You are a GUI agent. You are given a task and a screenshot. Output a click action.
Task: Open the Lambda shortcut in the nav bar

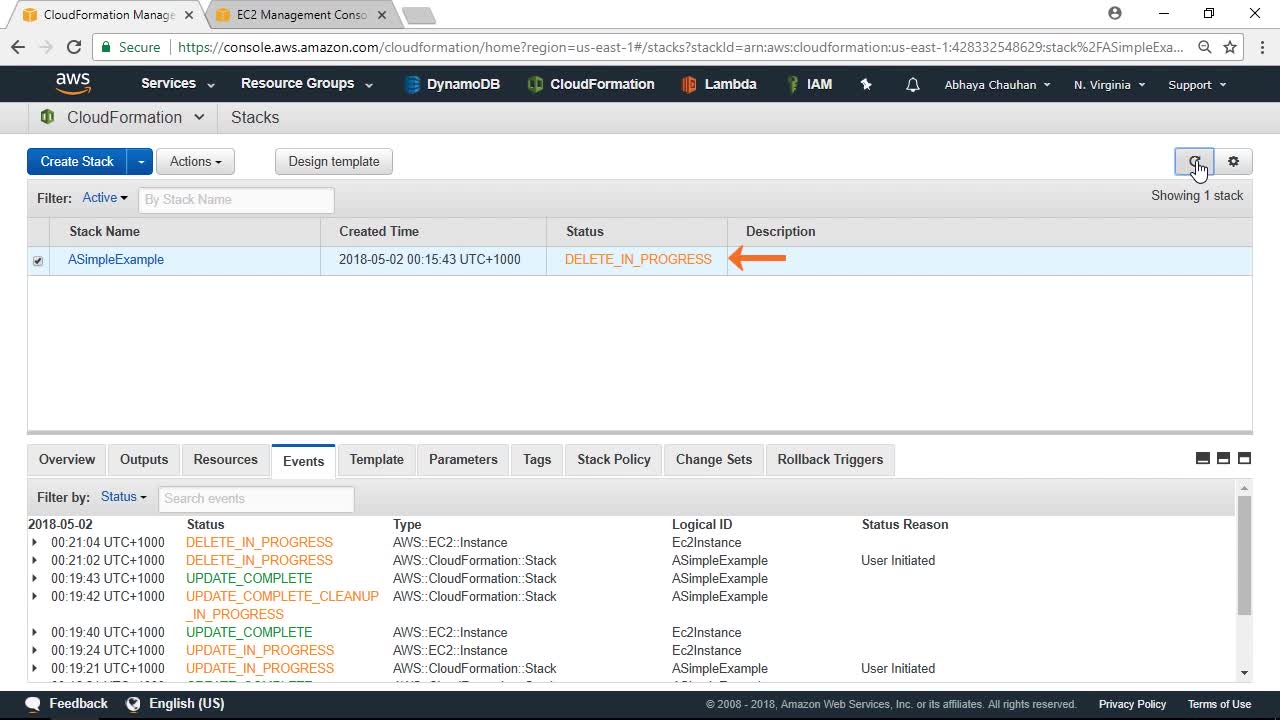[x=719, y=84]
